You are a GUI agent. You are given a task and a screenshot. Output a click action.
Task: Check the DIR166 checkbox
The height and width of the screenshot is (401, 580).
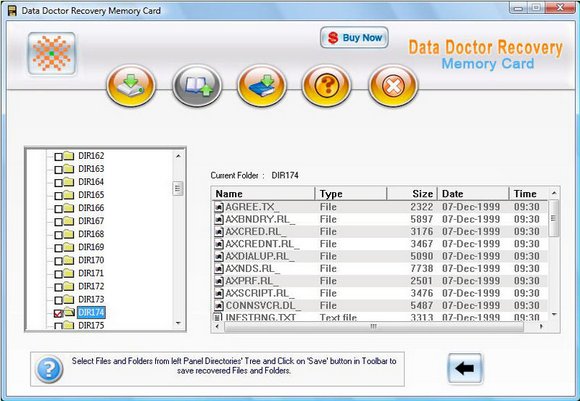pyautogui.click(x=58, y=209)
